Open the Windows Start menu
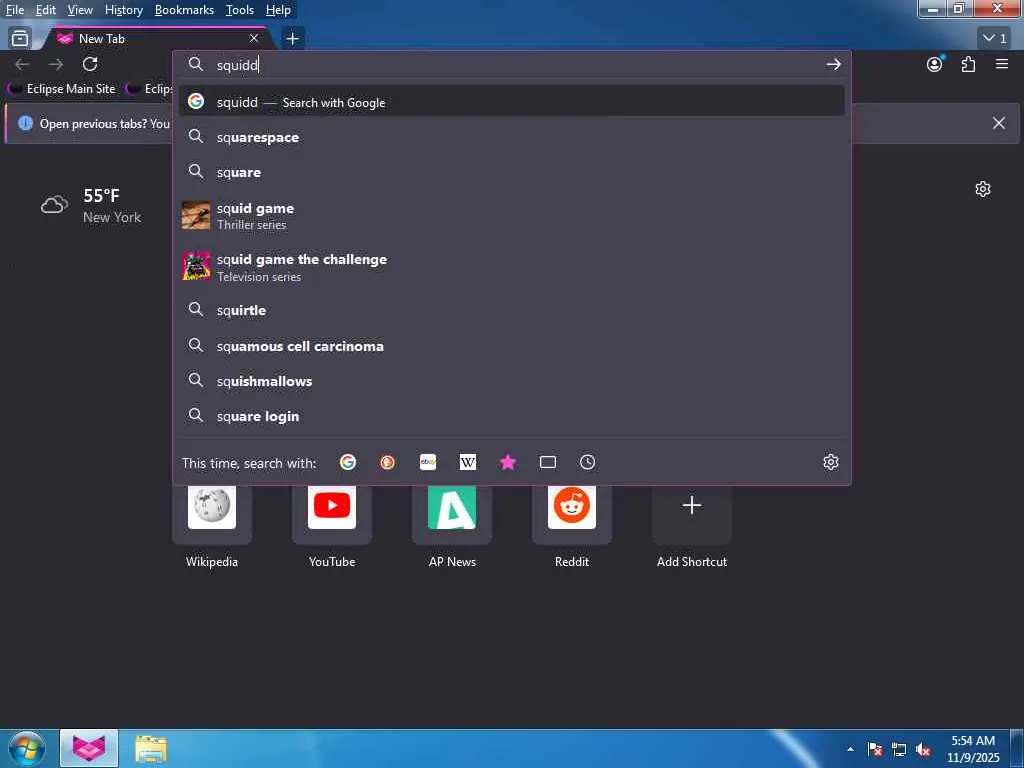 pos(27,749)
